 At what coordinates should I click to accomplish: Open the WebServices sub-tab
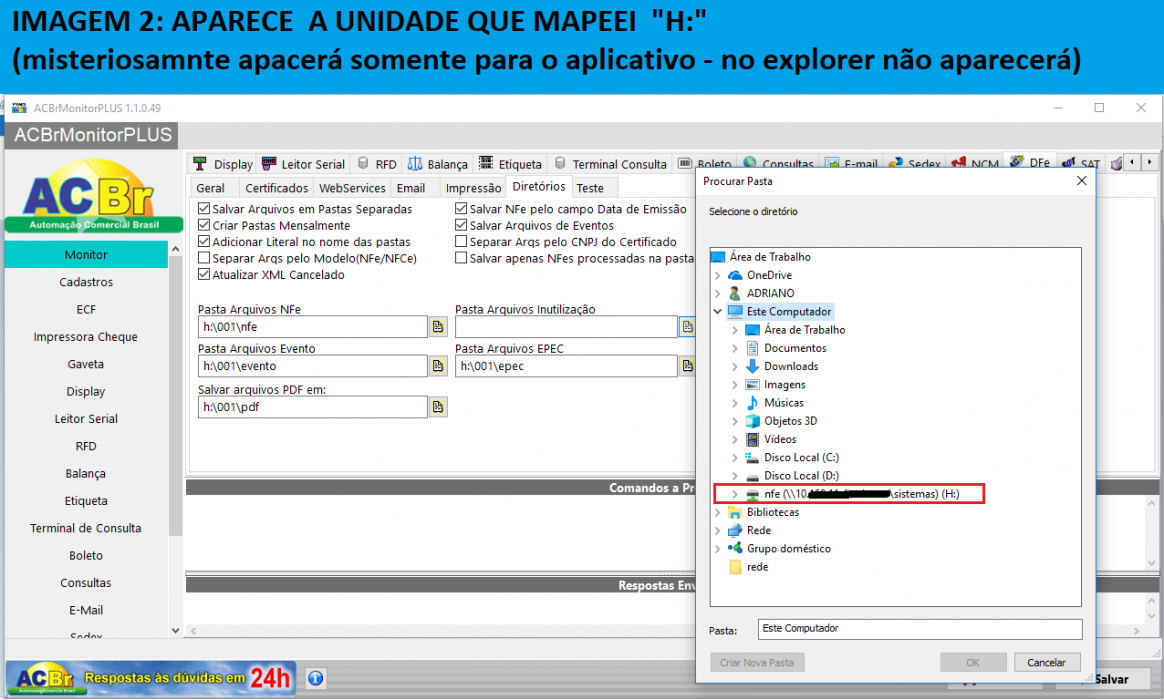click(x=352, y=189)
